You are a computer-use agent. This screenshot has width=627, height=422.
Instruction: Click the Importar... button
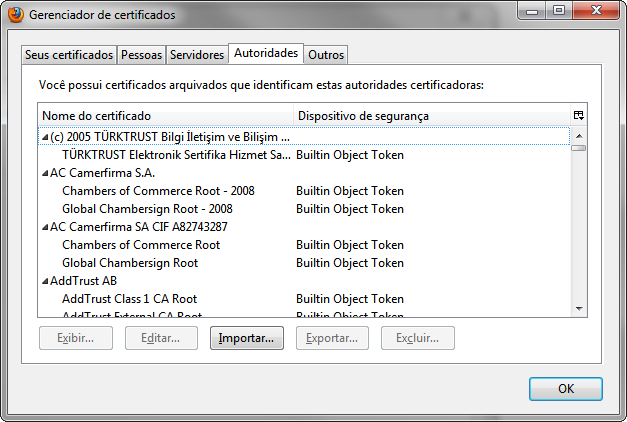(x=247, y=338)
